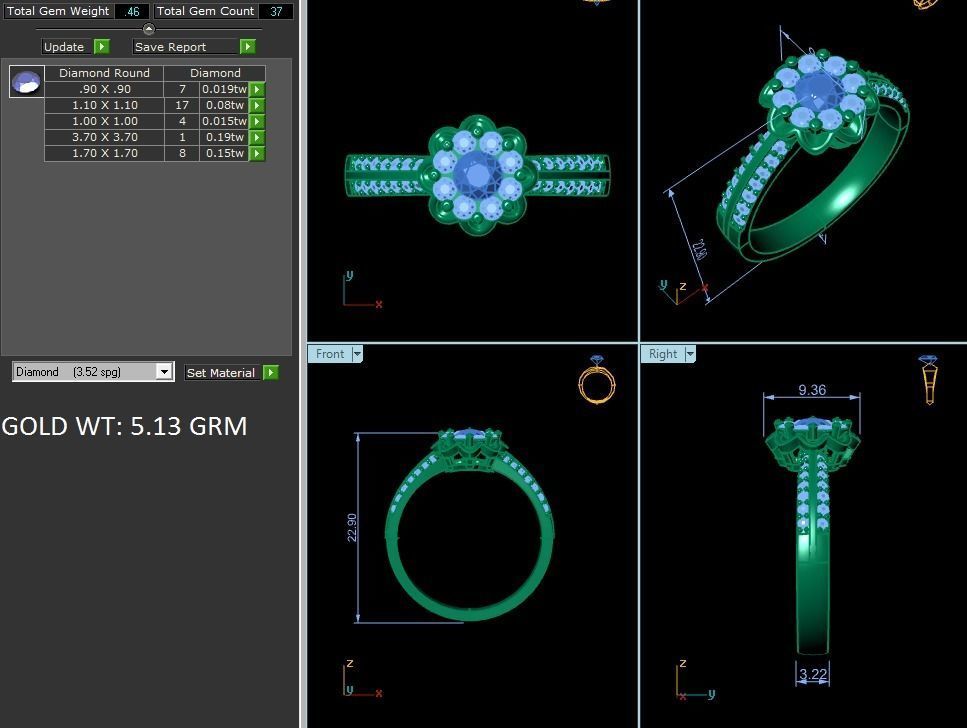This screenshot has width=967, height=728.
Task: Click the 0.15tw weight cell
Action: pyautogui.click(x=224, y=154)
